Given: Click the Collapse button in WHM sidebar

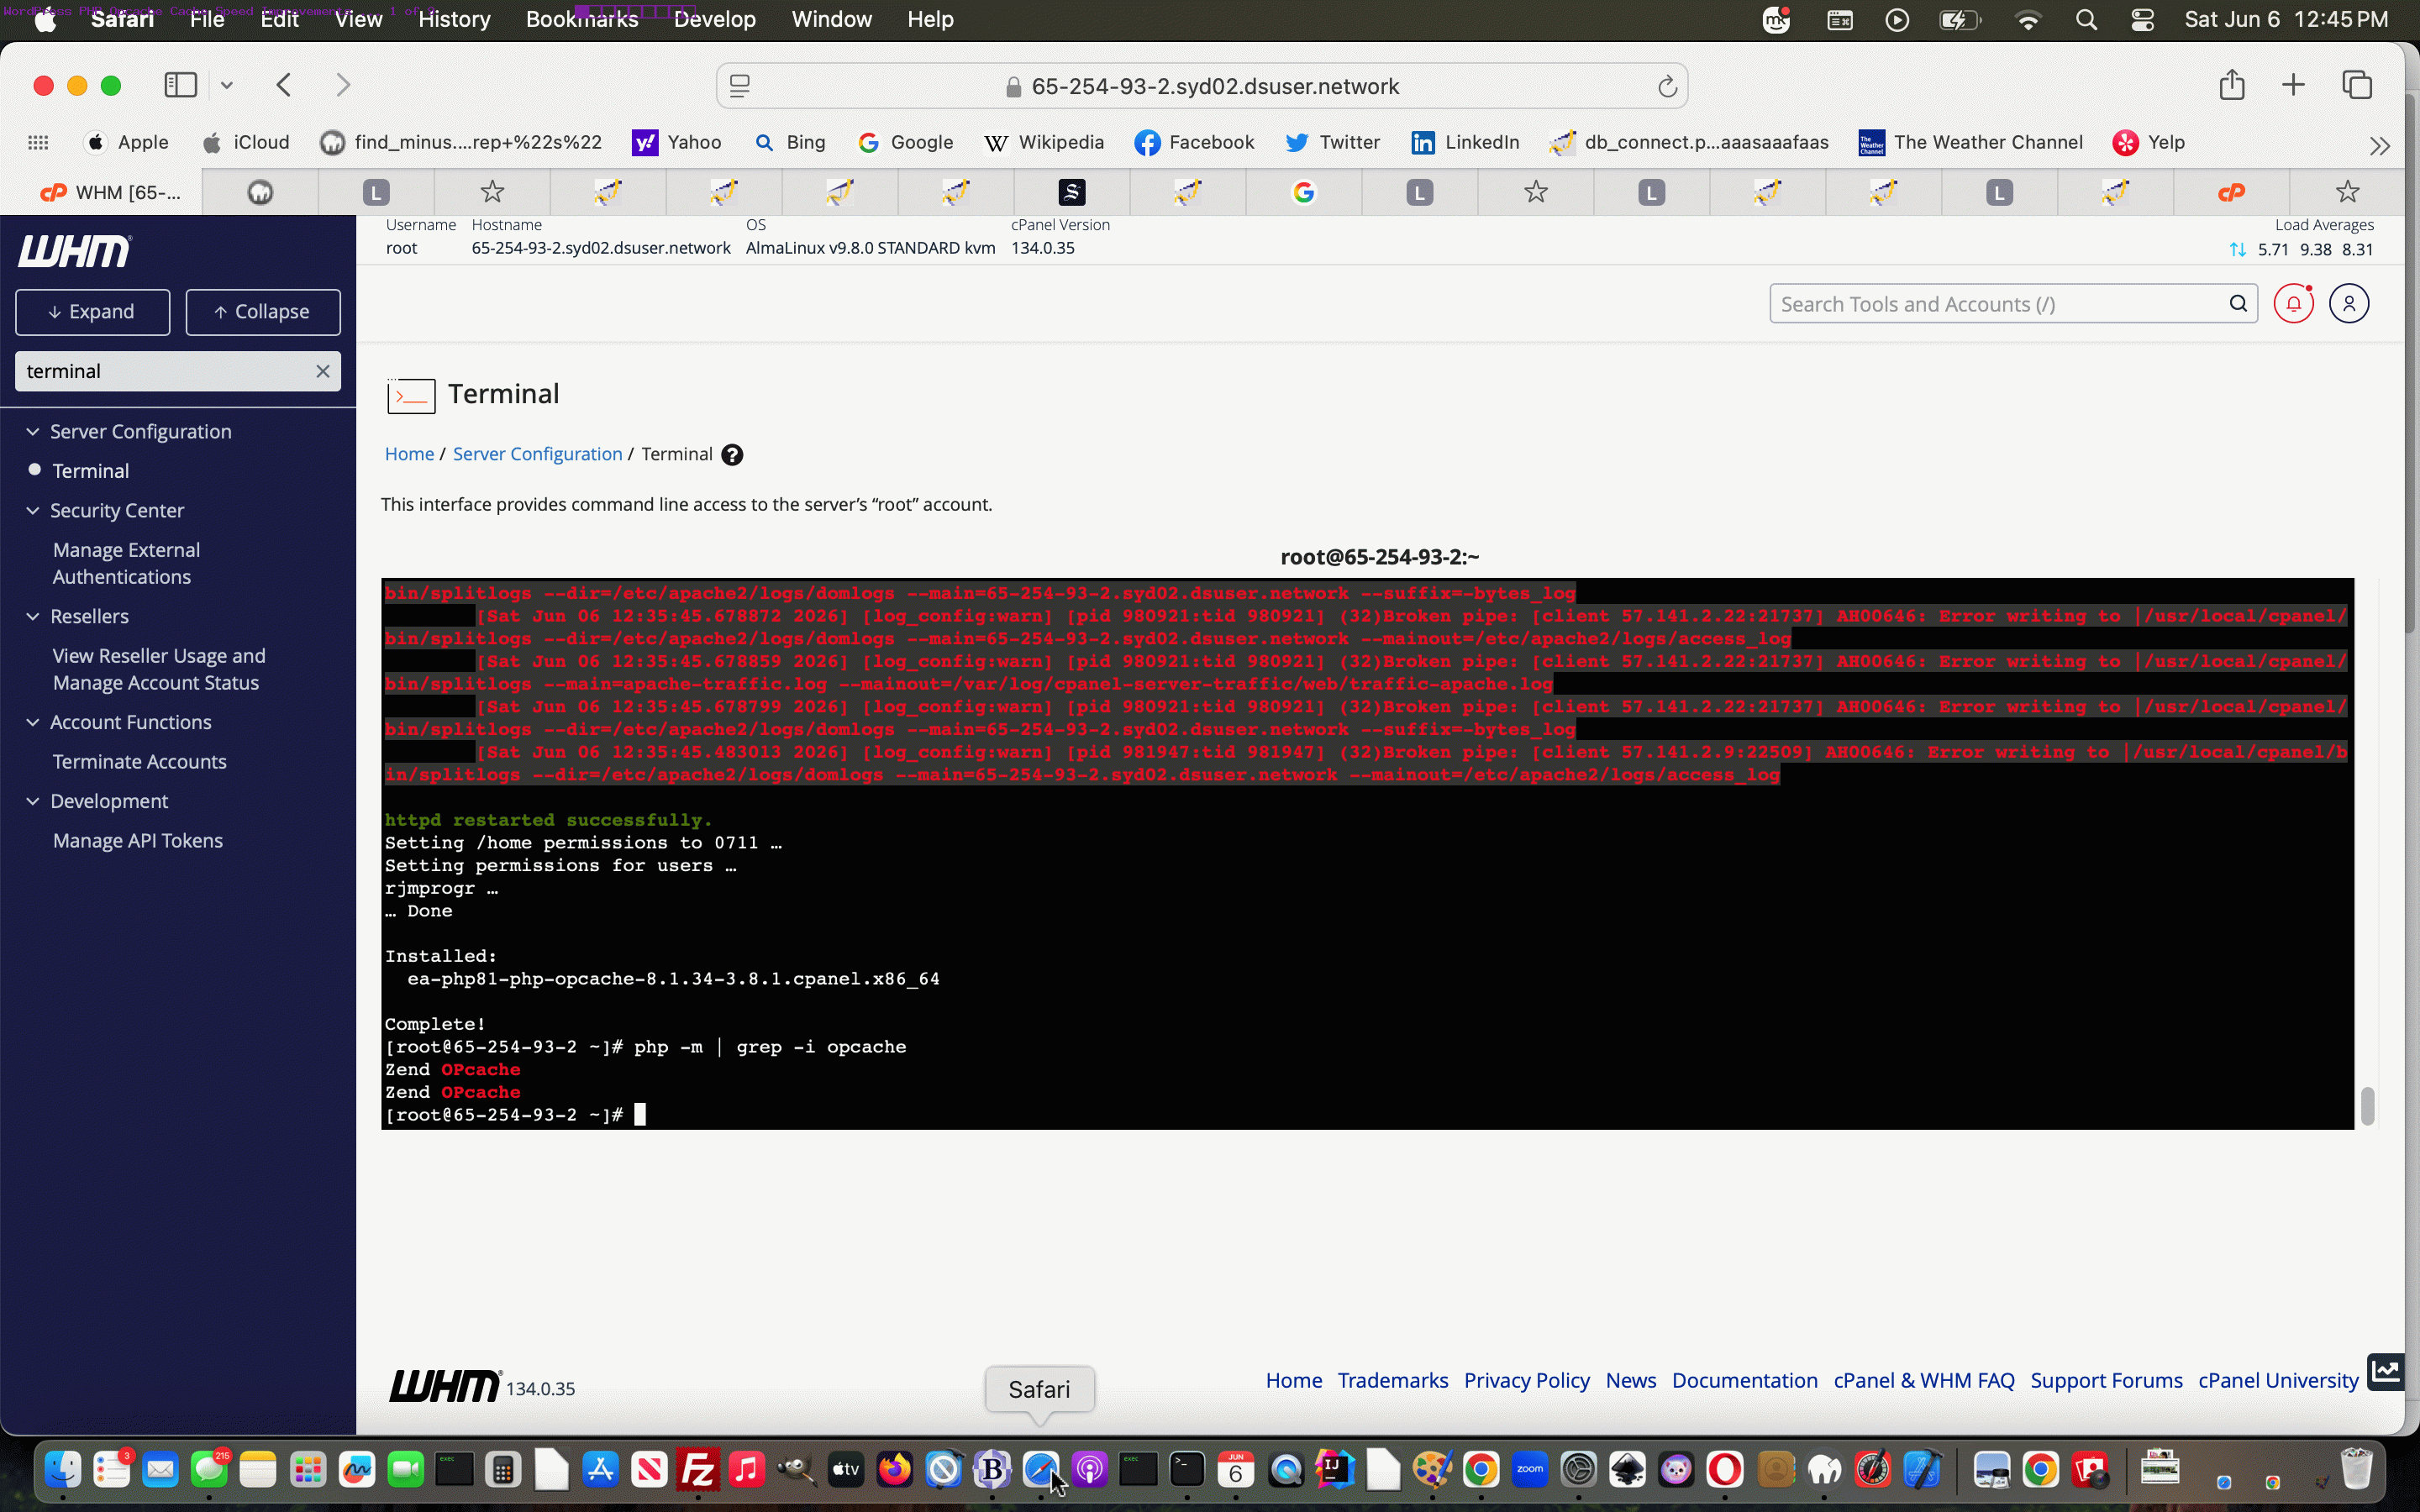Looking at the screenshot, I should pos(263,312).
